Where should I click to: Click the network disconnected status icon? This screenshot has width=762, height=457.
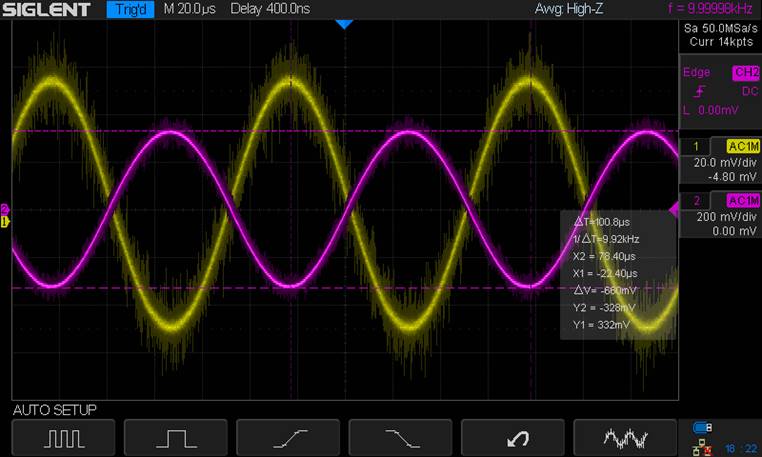pos(702,447)
